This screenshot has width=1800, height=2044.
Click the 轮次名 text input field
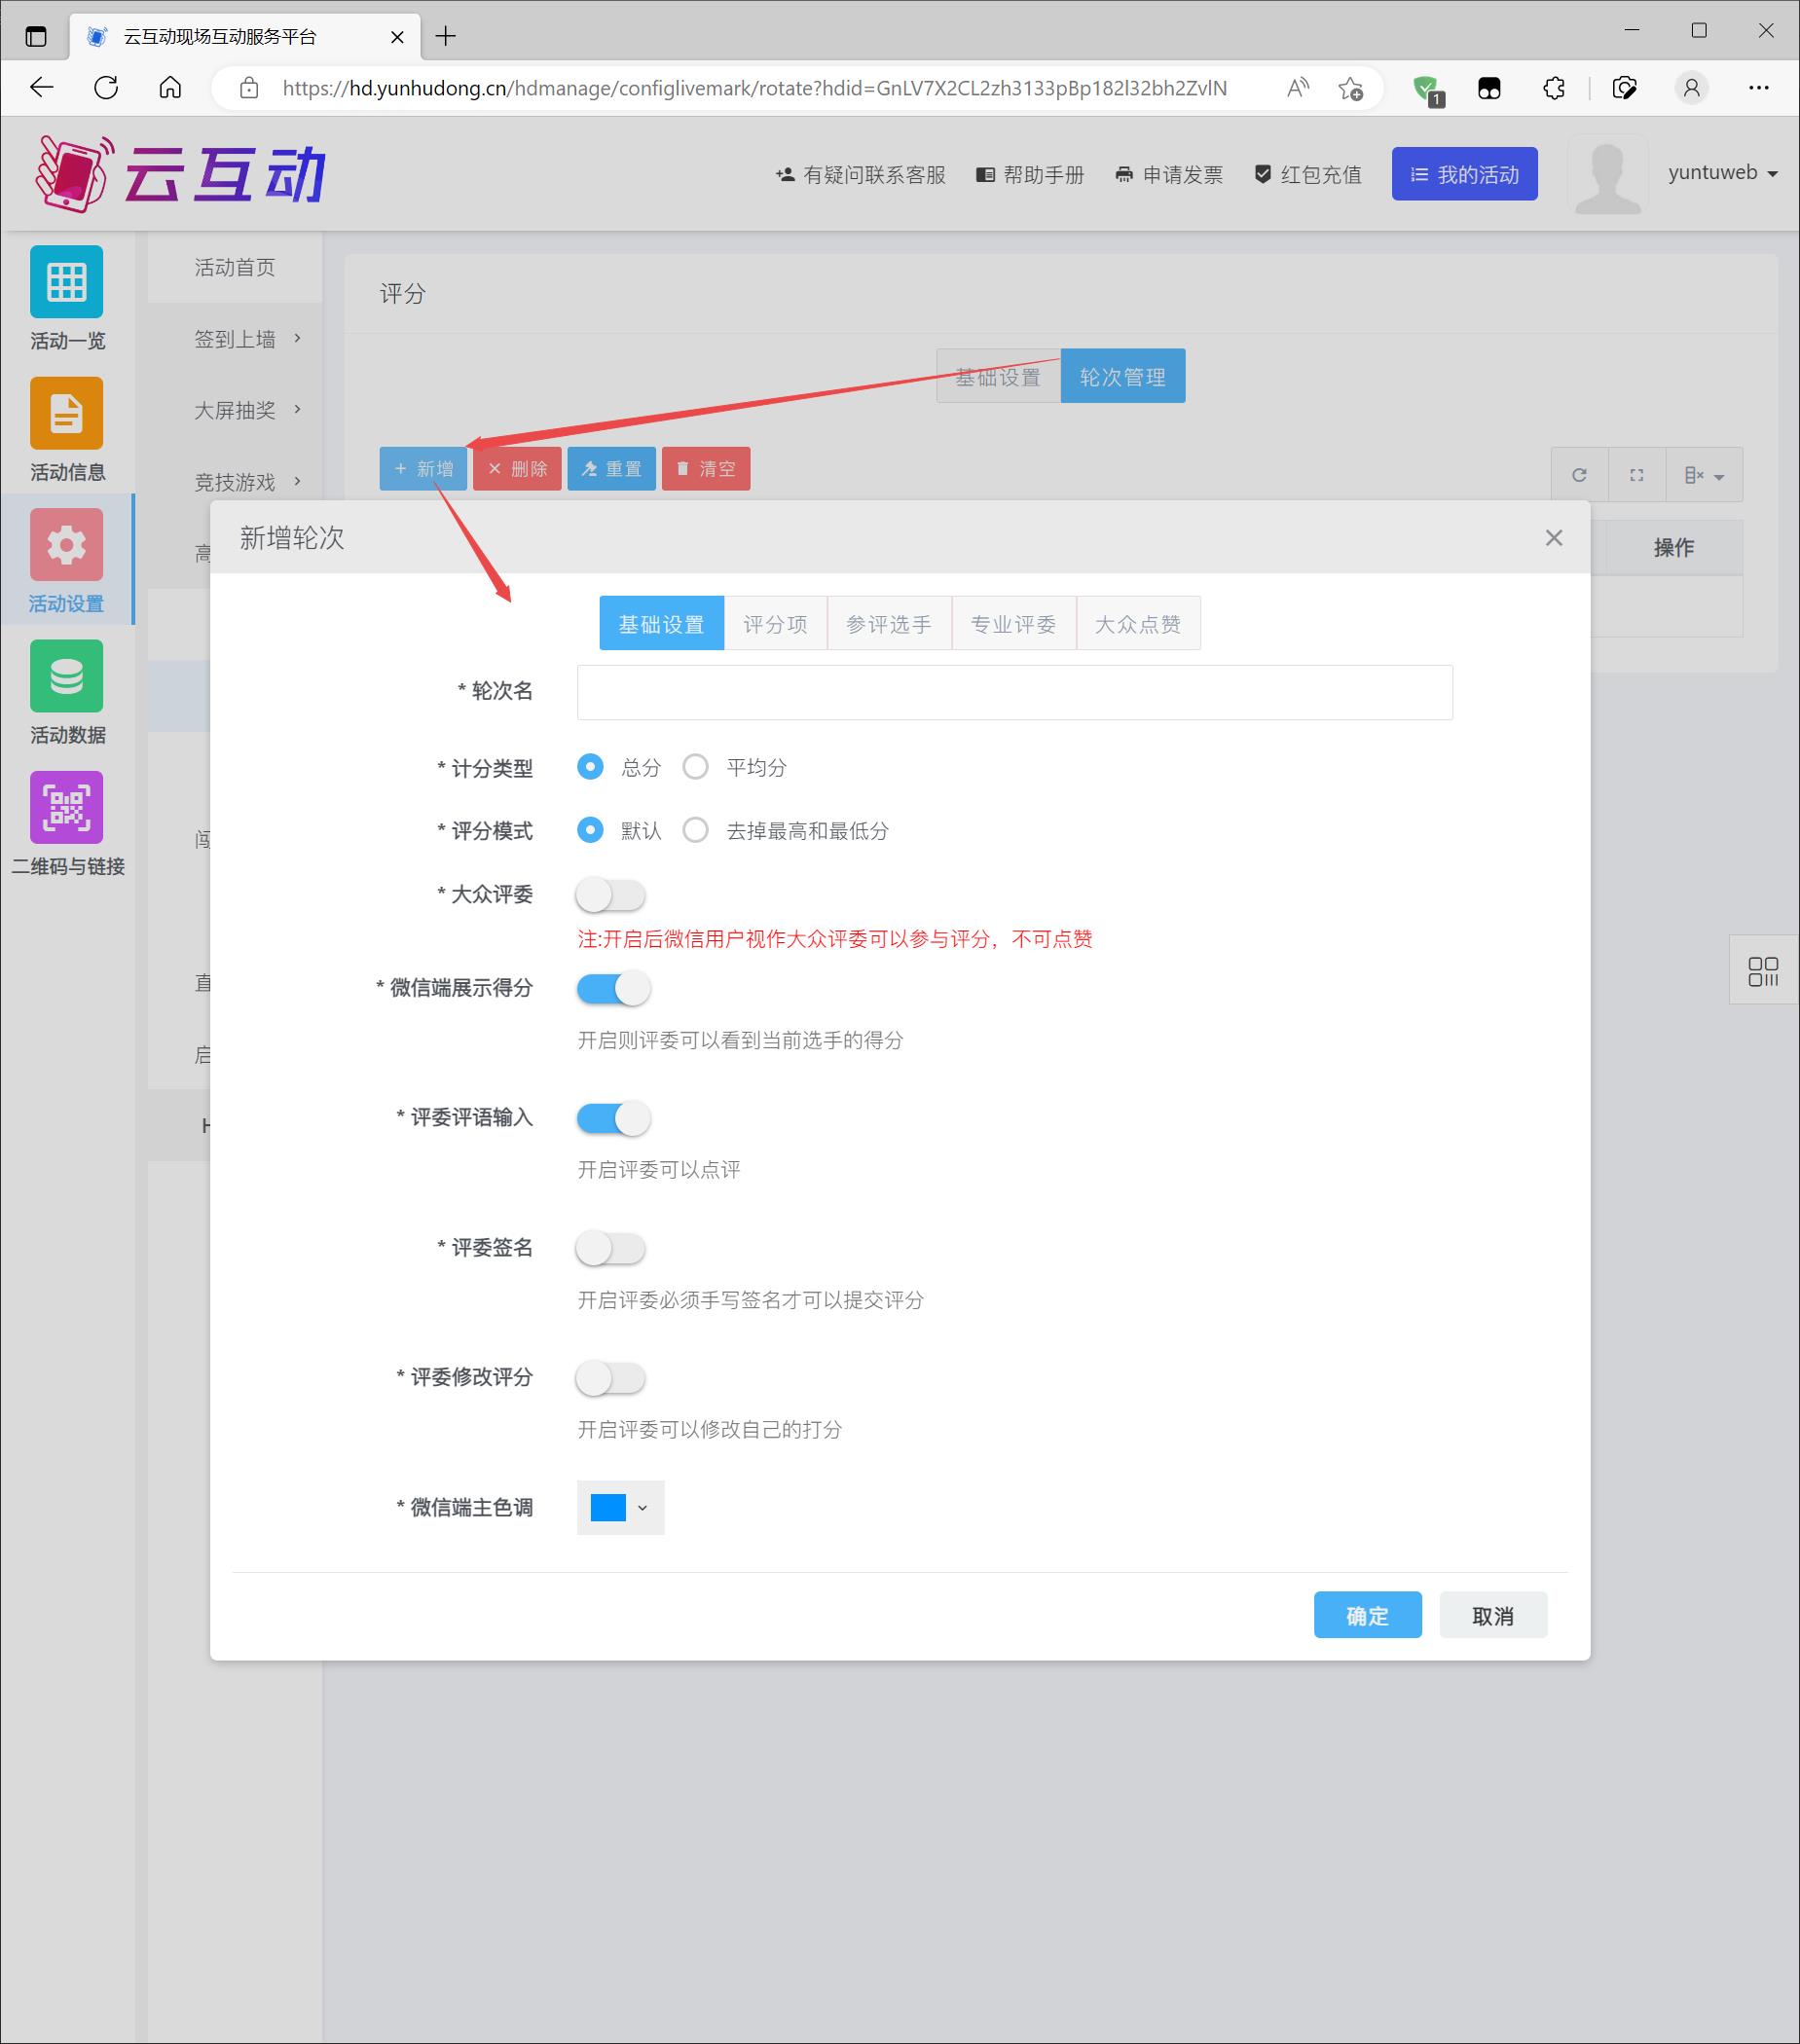click(x=1014, y=692)
